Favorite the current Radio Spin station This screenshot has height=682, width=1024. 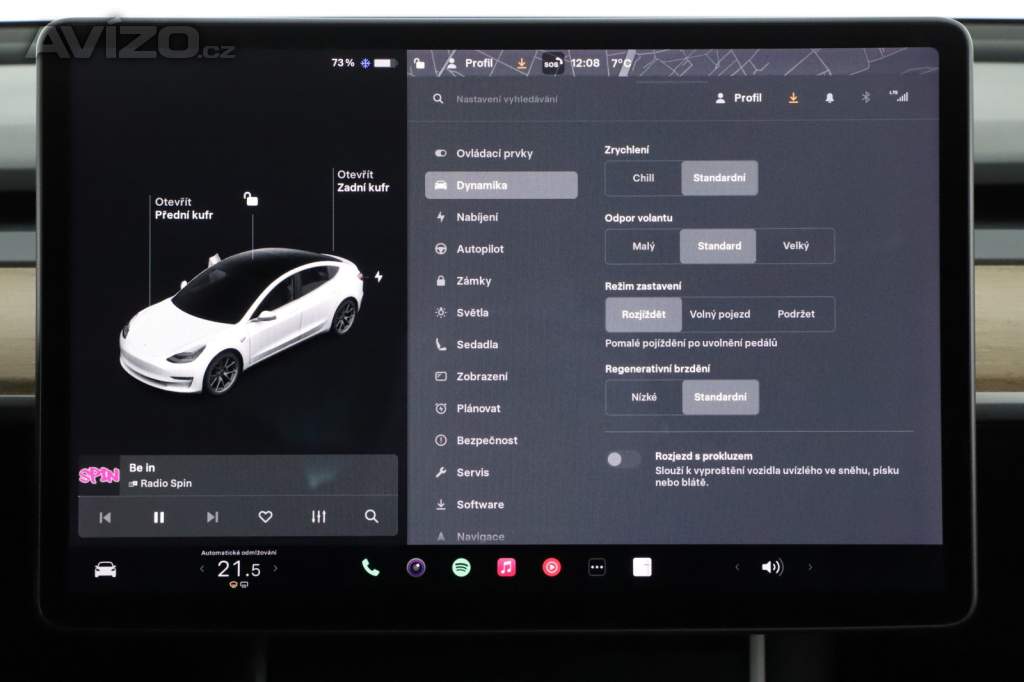click(x=265, y=517)
